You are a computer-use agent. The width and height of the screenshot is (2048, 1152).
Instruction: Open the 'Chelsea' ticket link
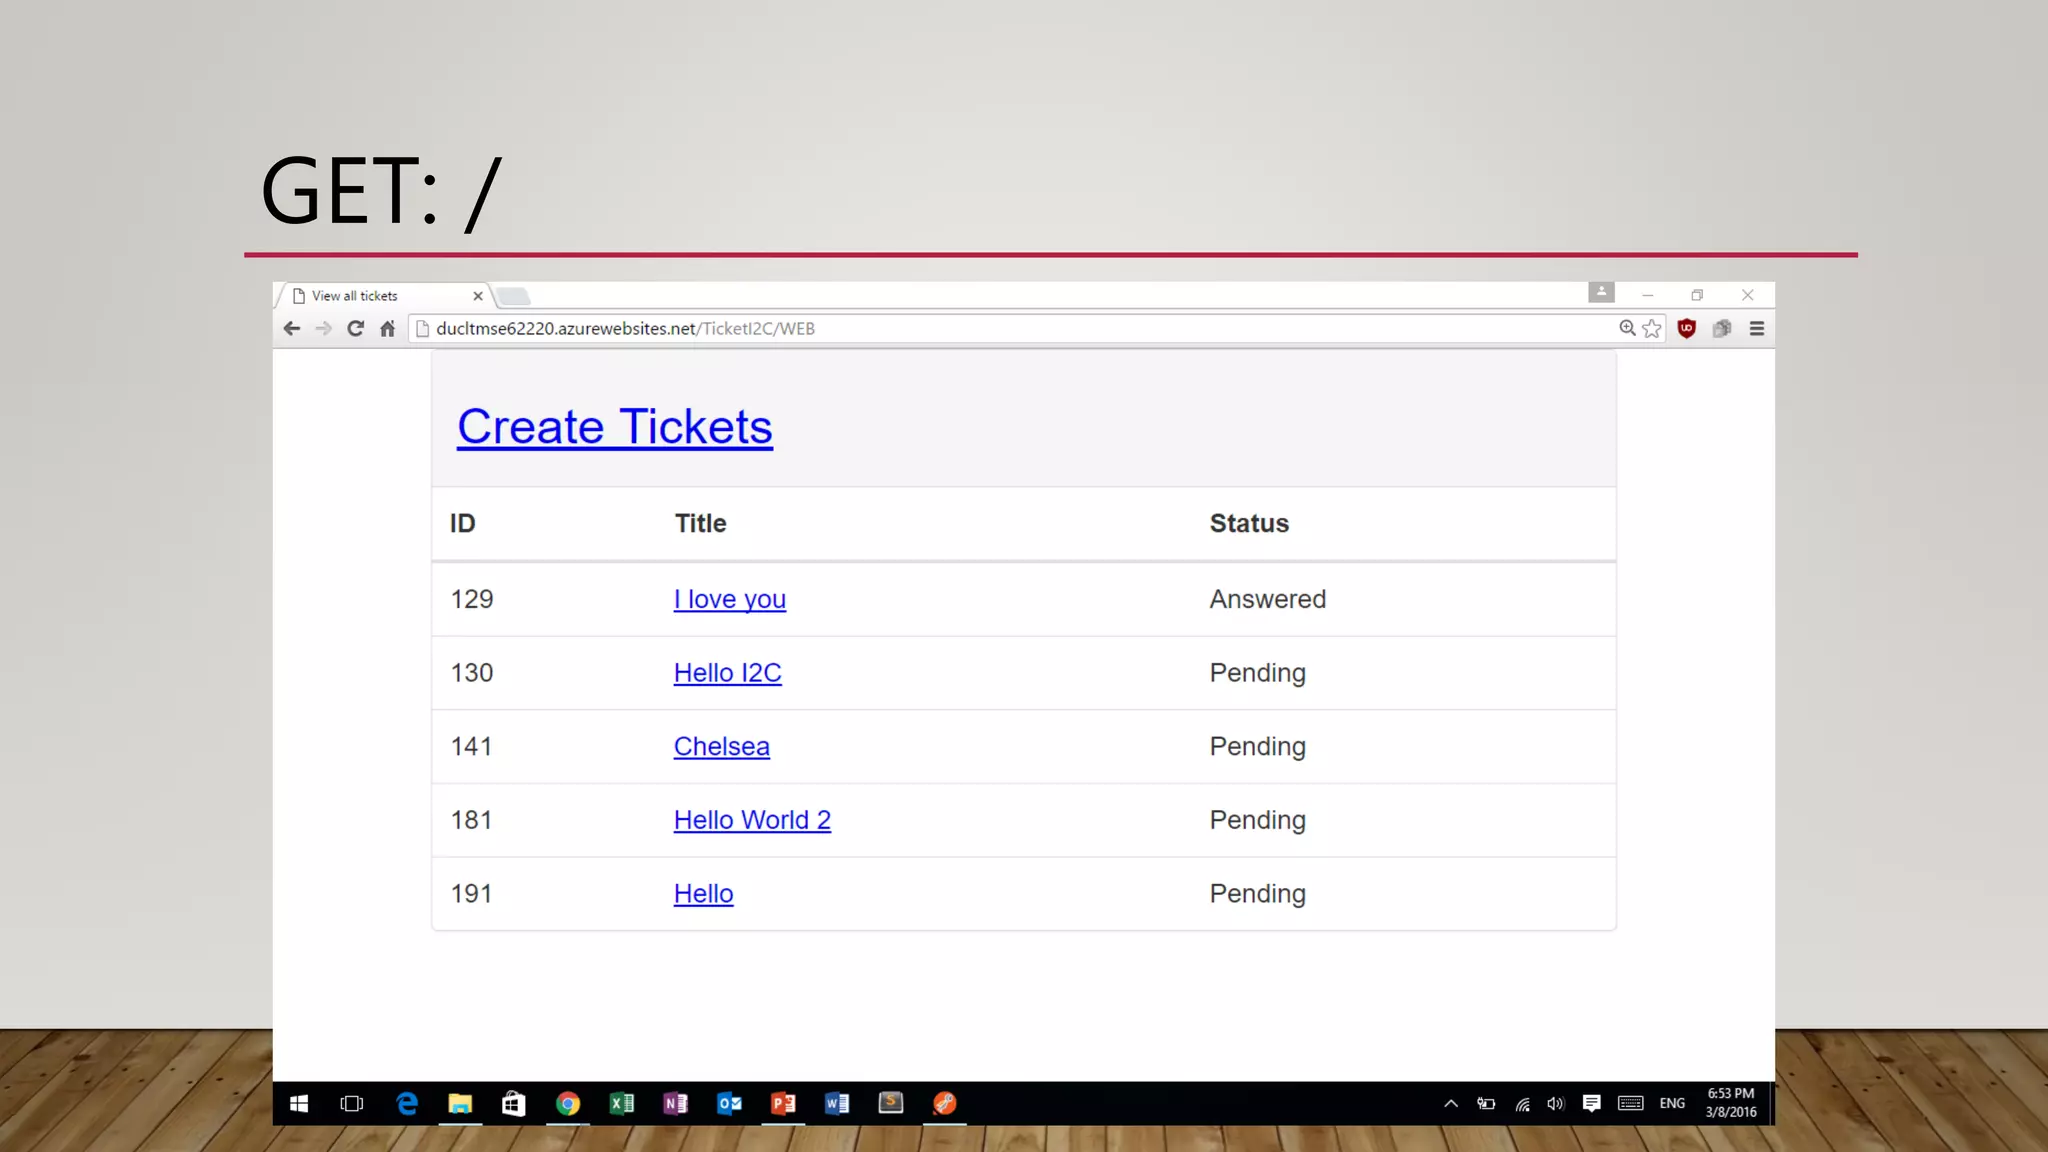click(x=721, y=747)
